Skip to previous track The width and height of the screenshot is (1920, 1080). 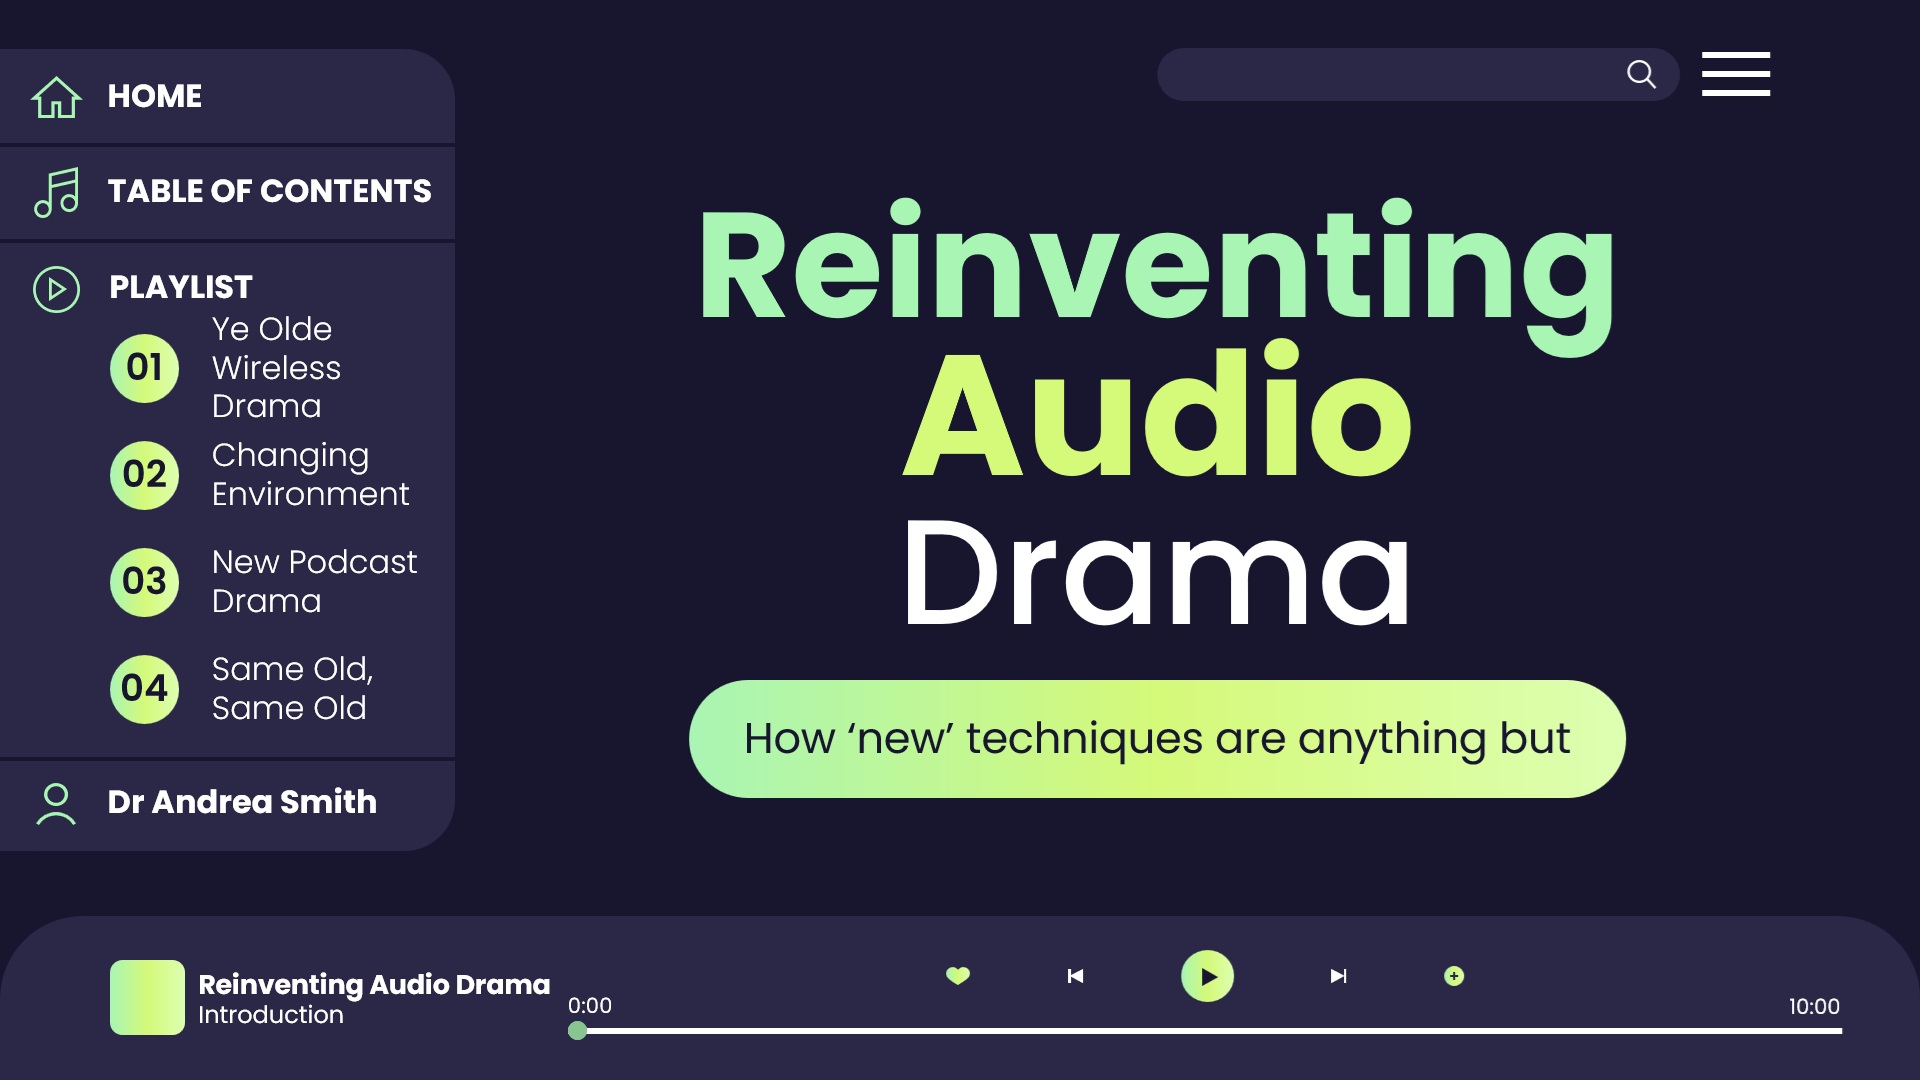[x=1075, y=976]
